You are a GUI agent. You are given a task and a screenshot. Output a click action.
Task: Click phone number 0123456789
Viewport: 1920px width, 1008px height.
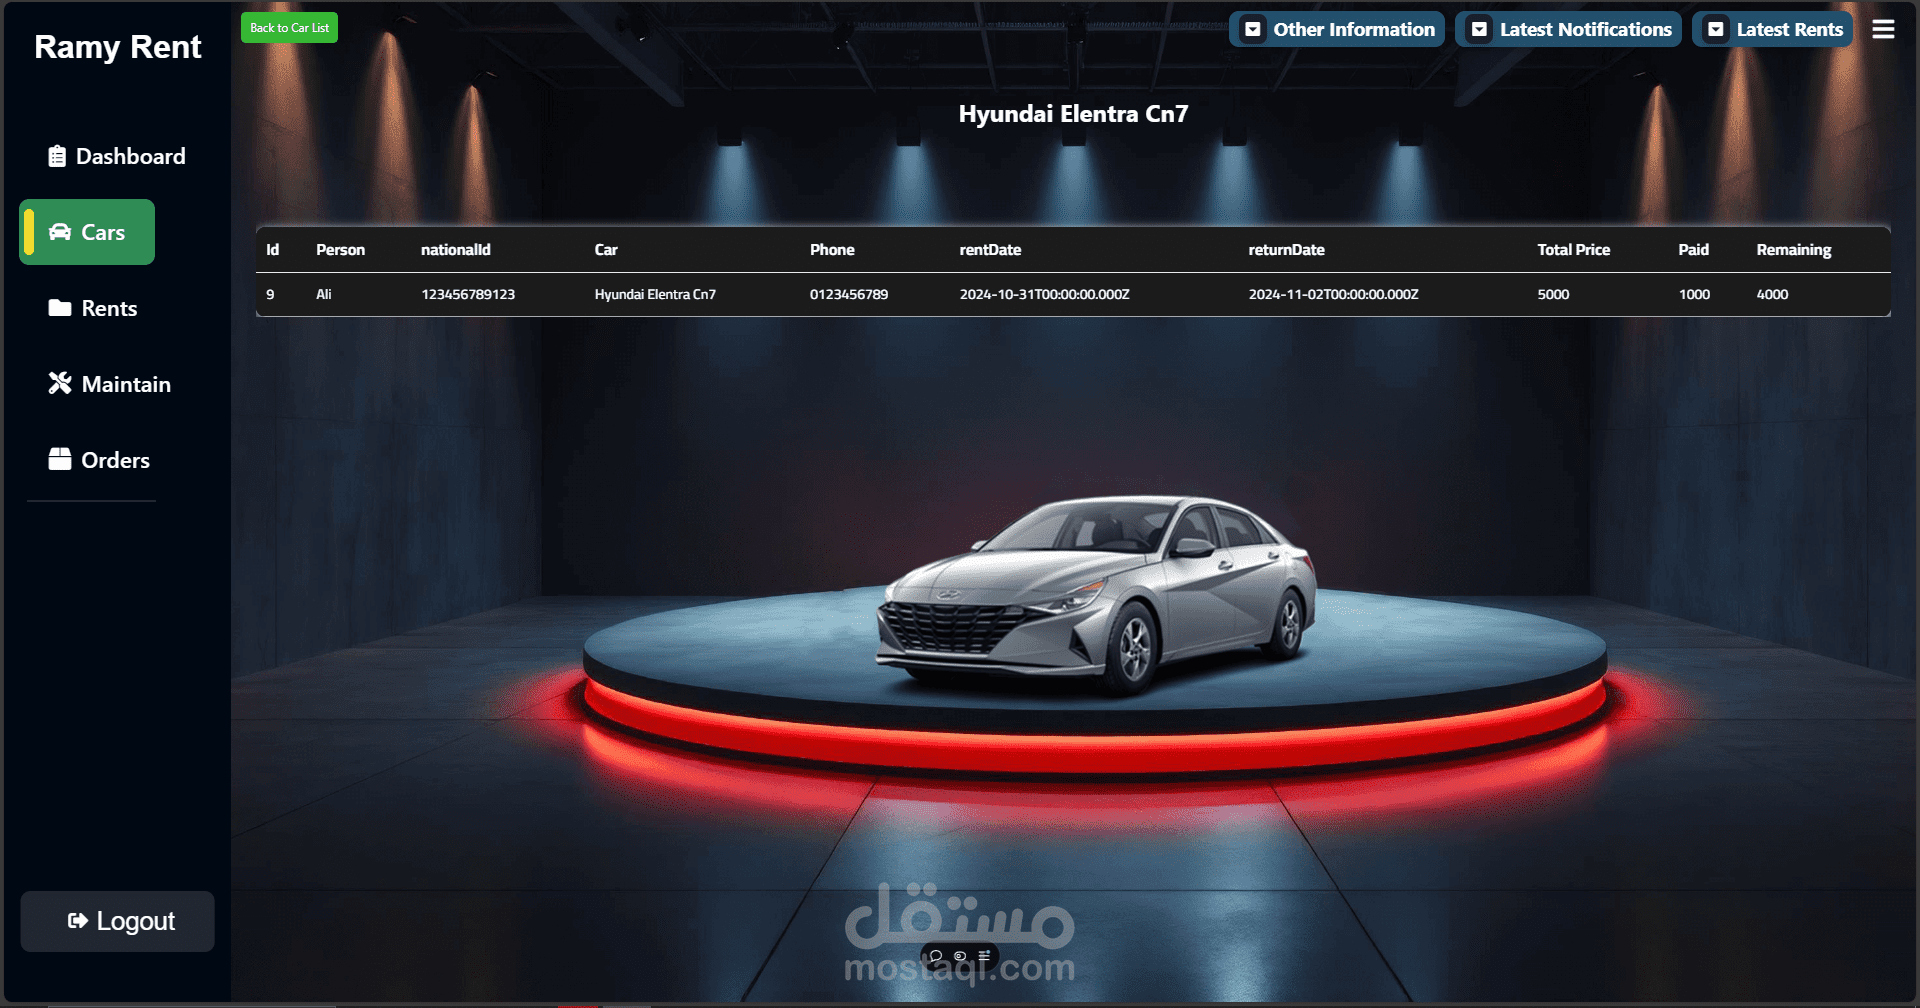click(x=849, y=294)
